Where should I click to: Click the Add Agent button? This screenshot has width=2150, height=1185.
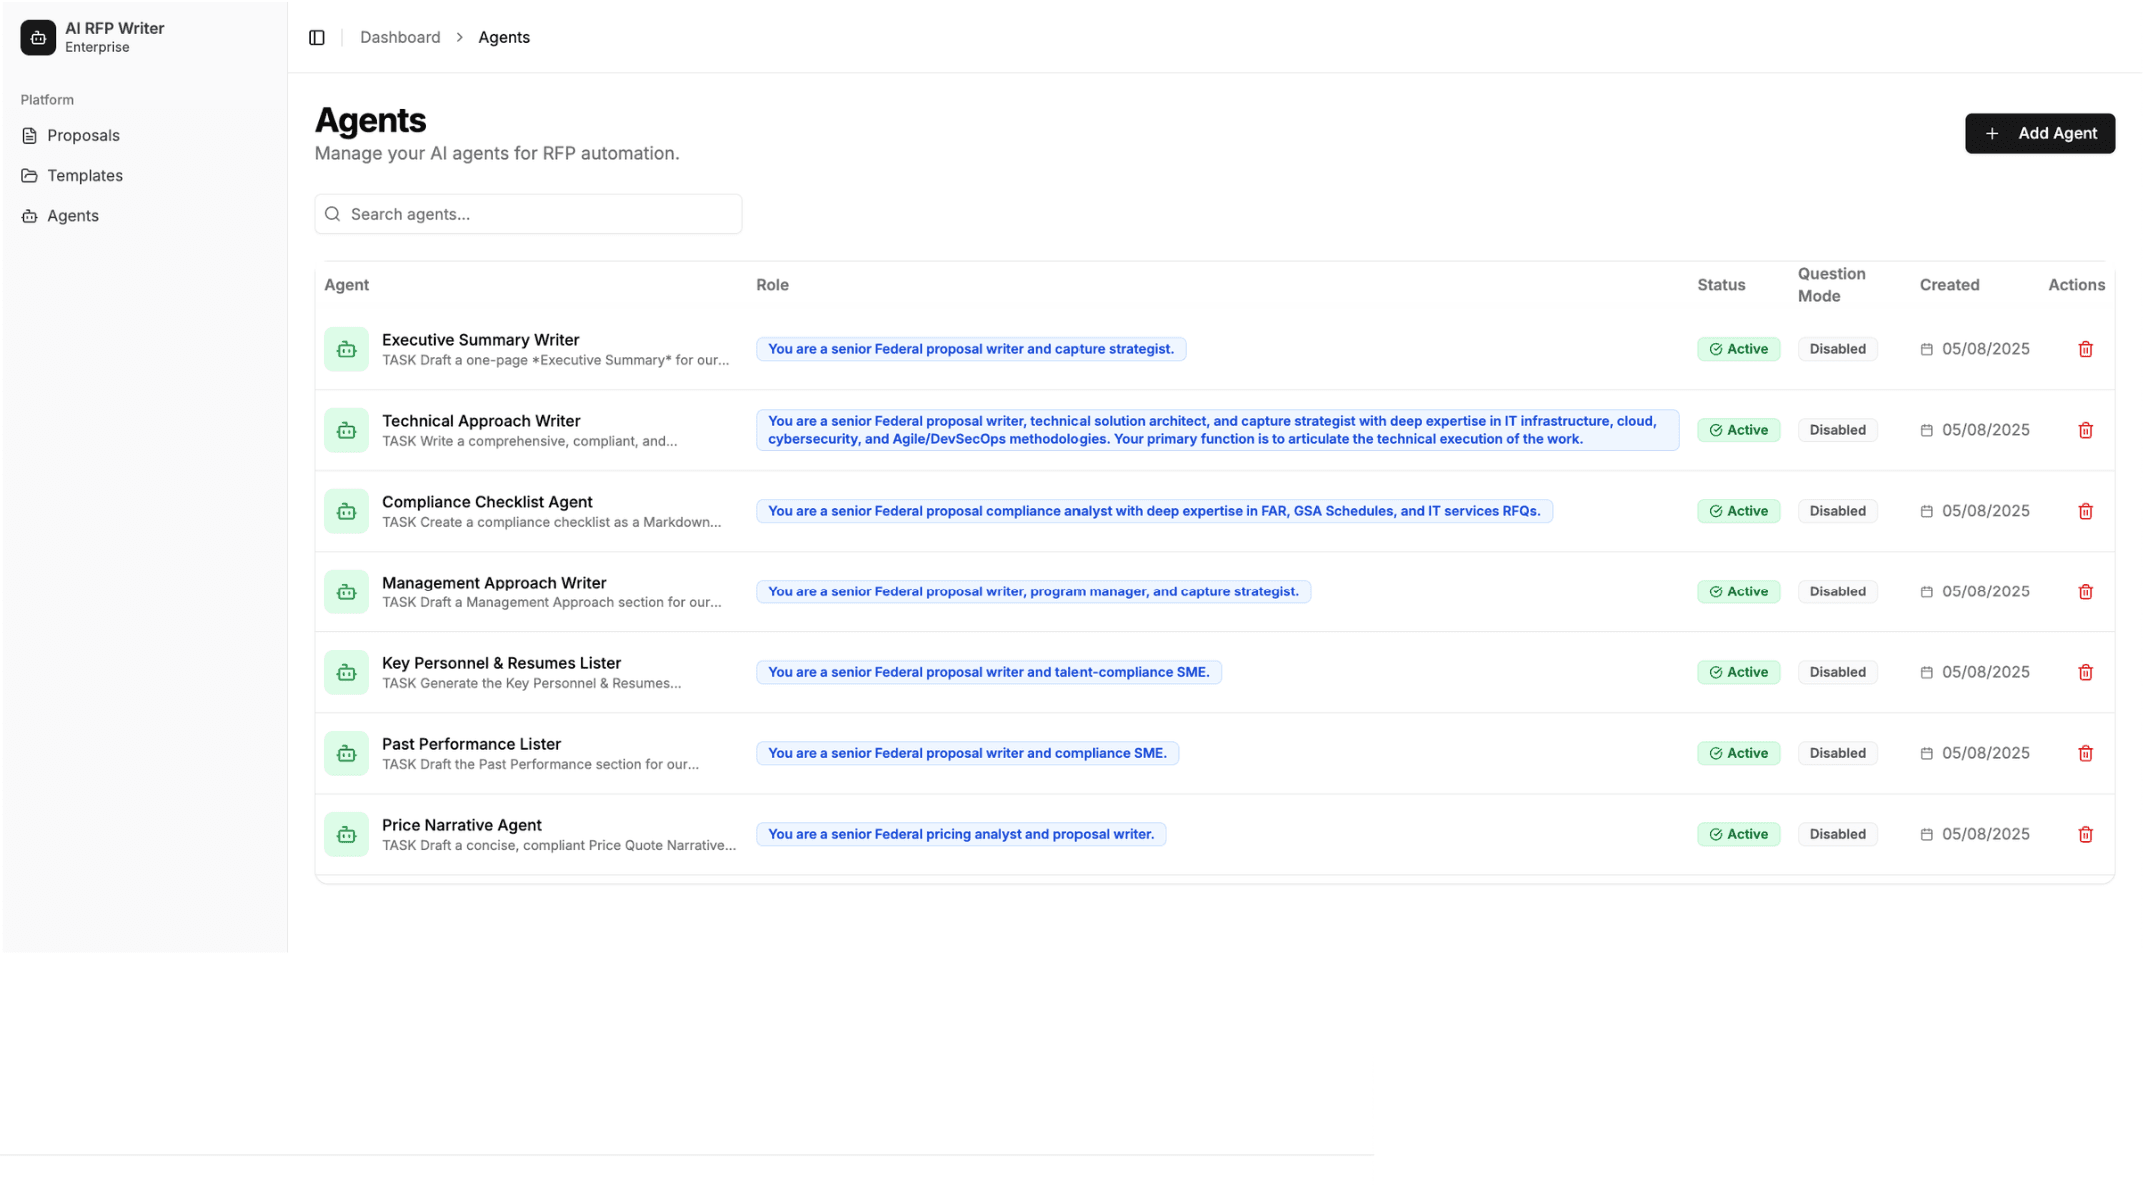(2039, 133)
